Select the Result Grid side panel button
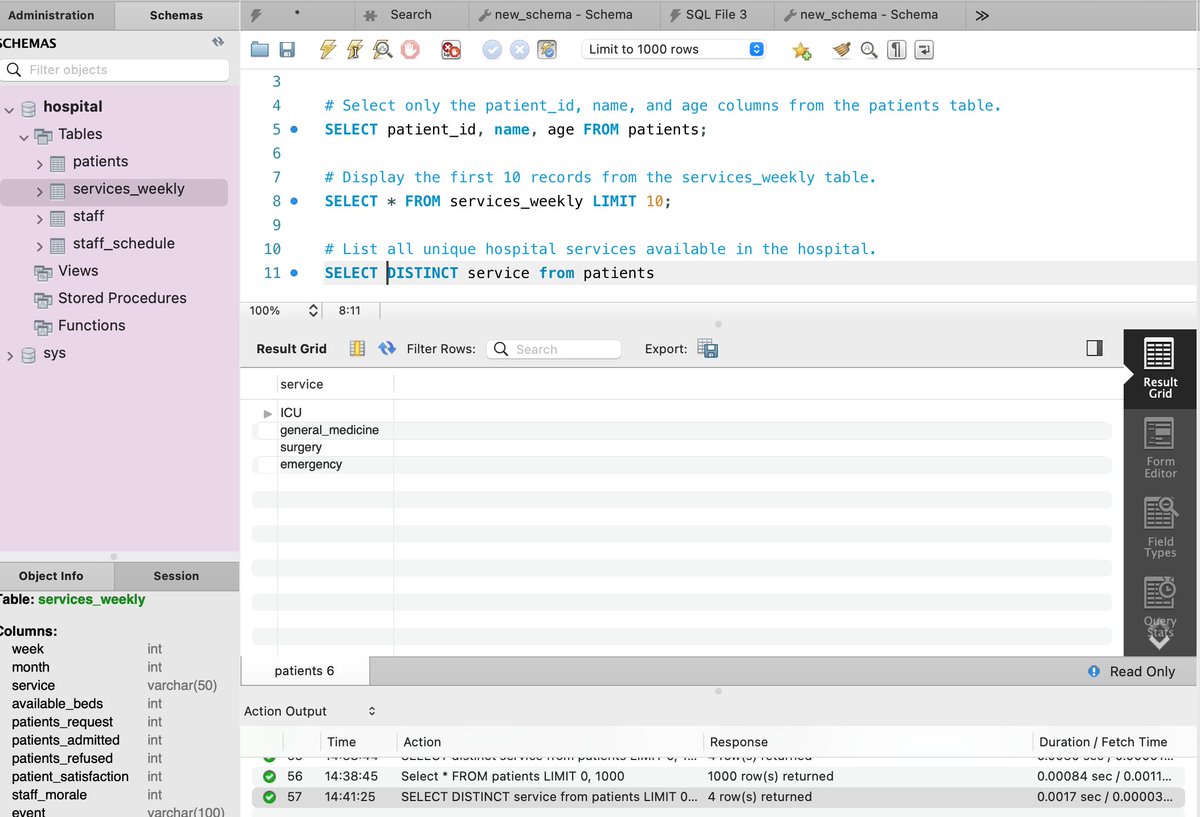Image resolution: width=1200 pixels, height=817 pixels. coord(1160,368)
